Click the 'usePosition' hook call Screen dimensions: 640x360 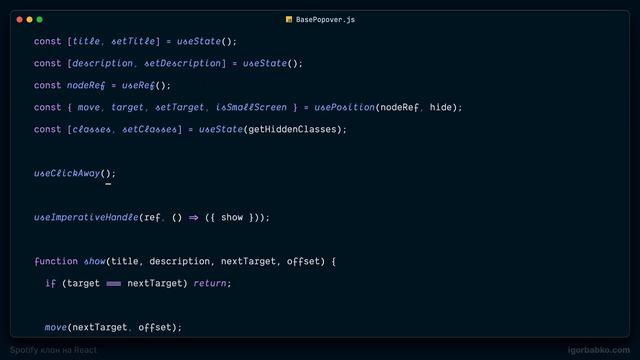(x=344, y=107)
